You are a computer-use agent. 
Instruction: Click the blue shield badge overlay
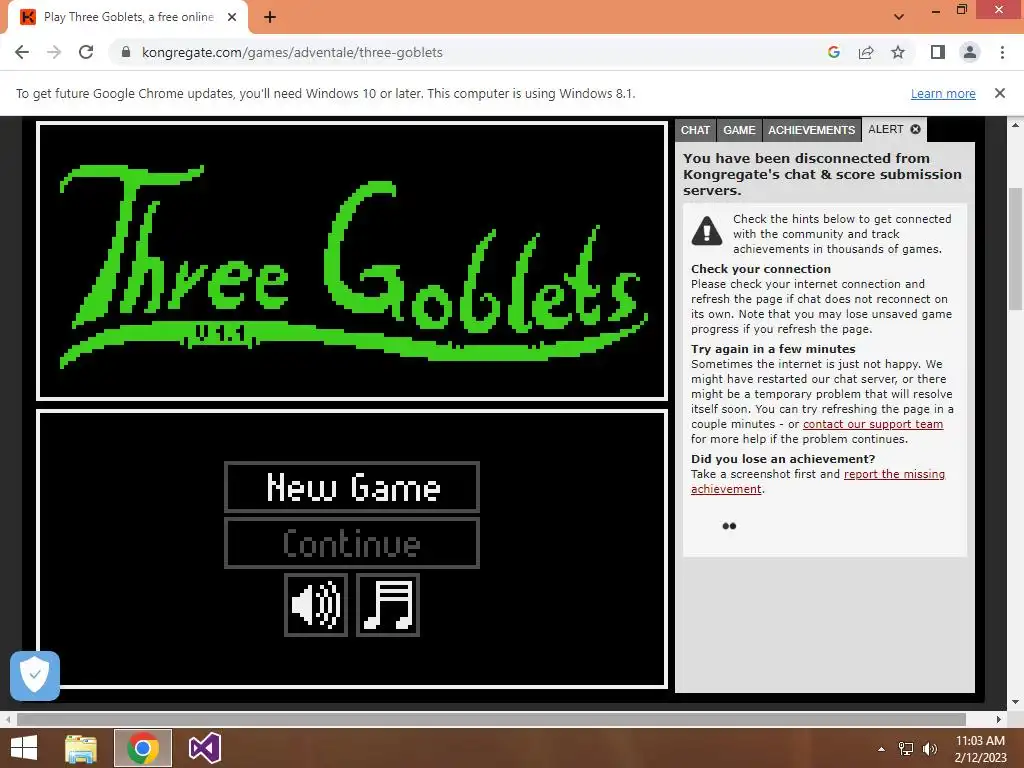35,675
